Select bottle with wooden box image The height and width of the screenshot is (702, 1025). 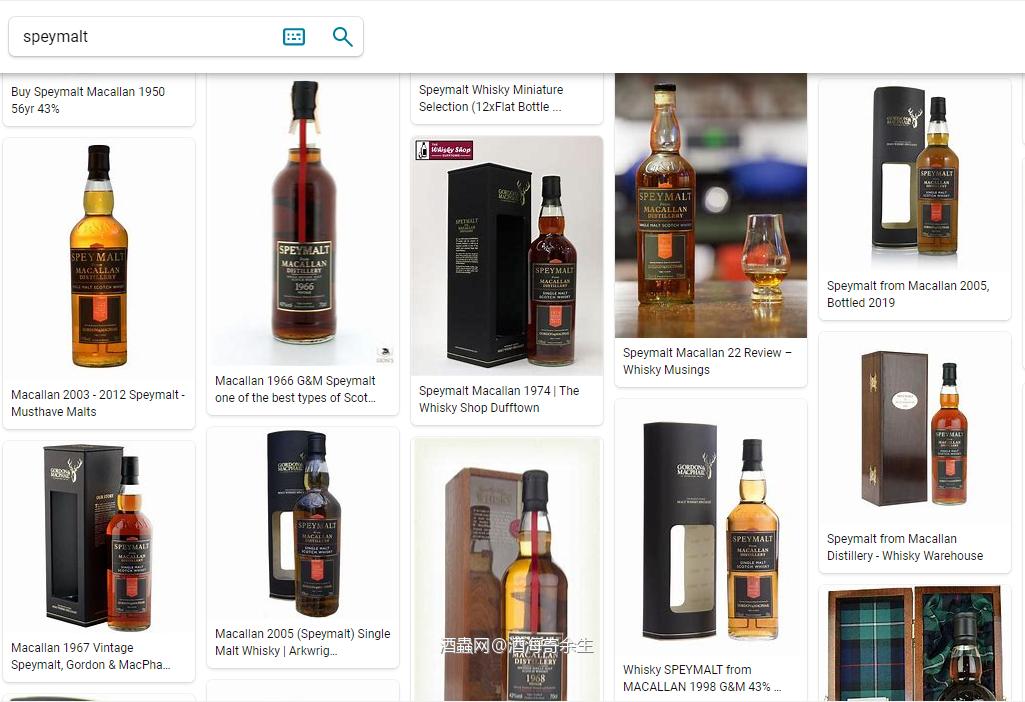coord(915,428)
